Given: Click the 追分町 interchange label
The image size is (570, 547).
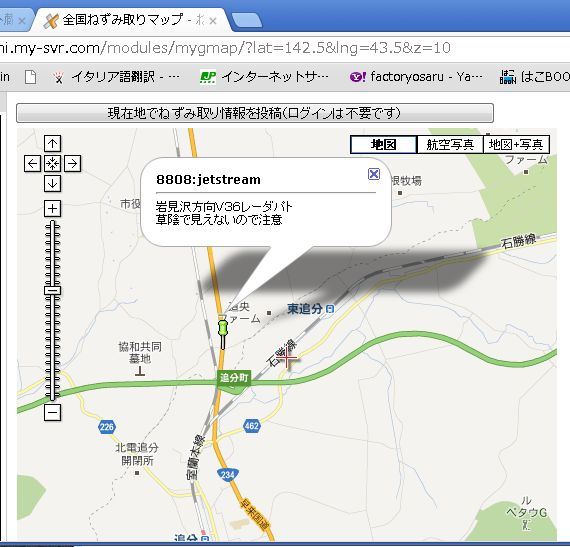Looking at the screenshot, I should click(x=234, y=378).
